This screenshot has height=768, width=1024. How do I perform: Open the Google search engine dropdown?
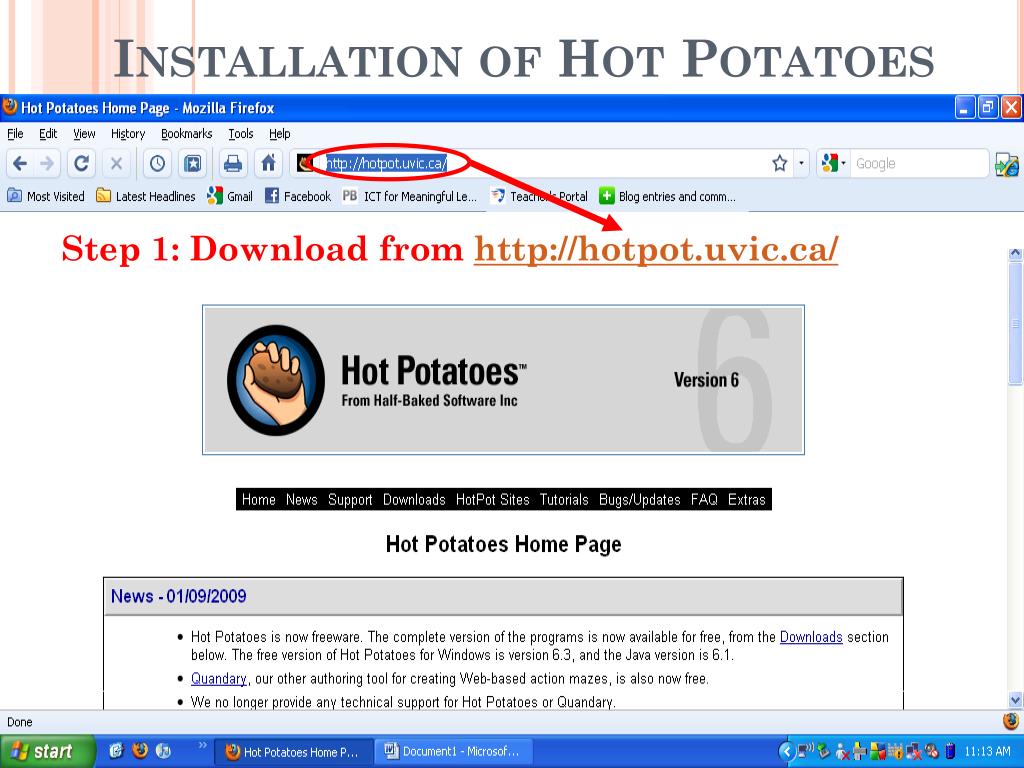click(834, 163)
